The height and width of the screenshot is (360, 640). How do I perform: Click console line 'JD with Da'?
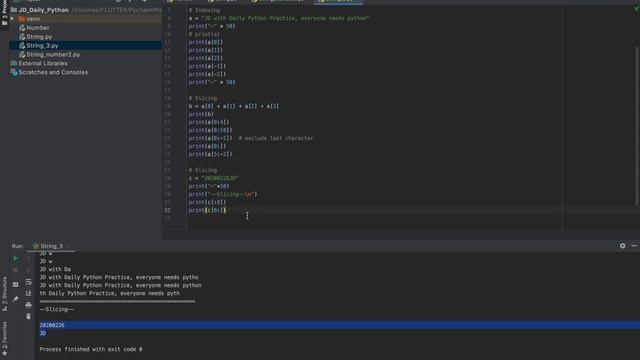click(x=55, y=269)
